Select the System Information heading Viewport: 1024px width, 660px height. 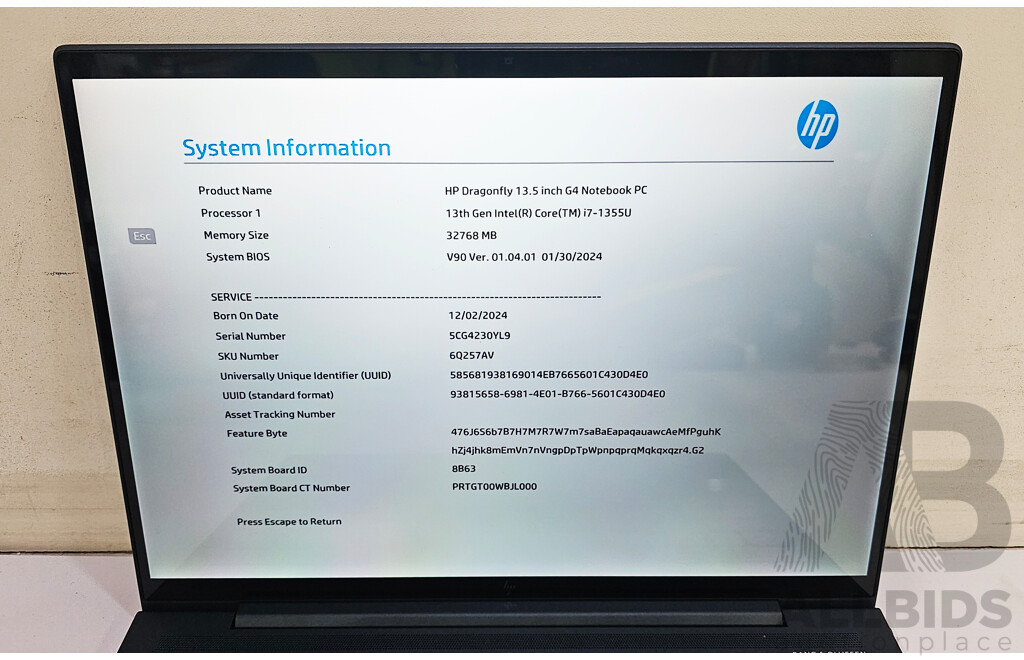point(286,147)
